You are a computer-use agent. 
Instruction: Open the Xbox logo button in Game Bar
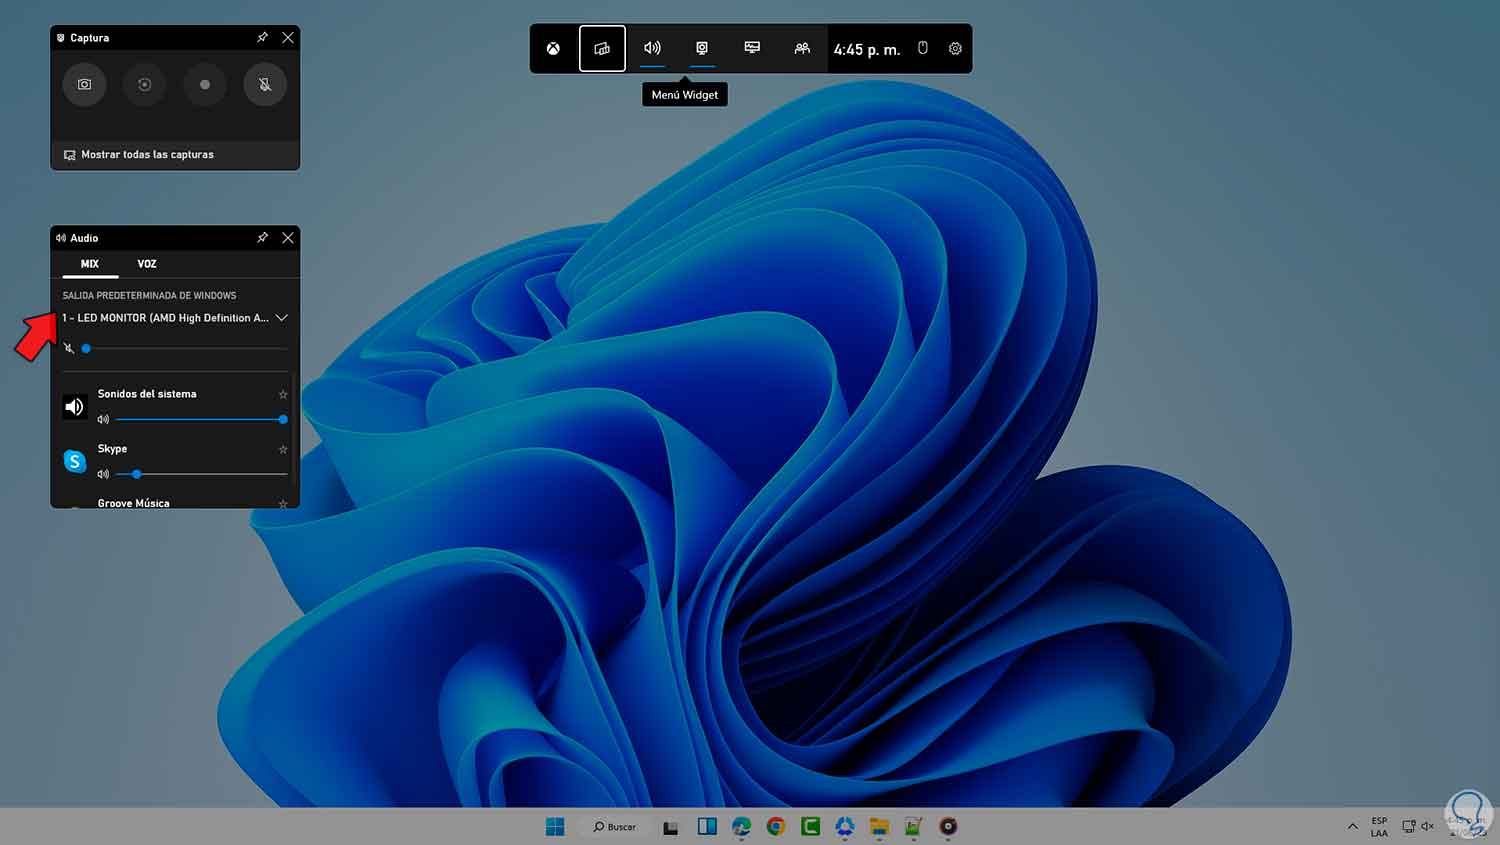[x=553, y=48]
